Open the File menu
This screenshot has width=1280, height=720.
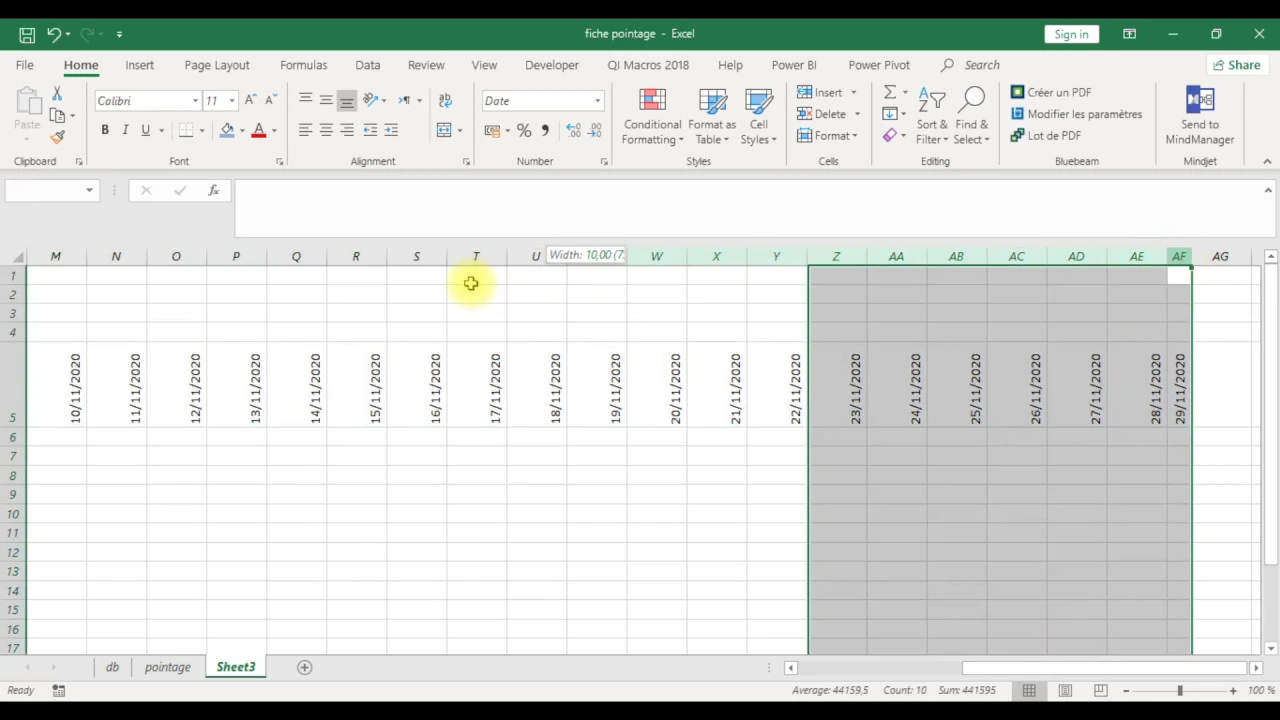25,65
